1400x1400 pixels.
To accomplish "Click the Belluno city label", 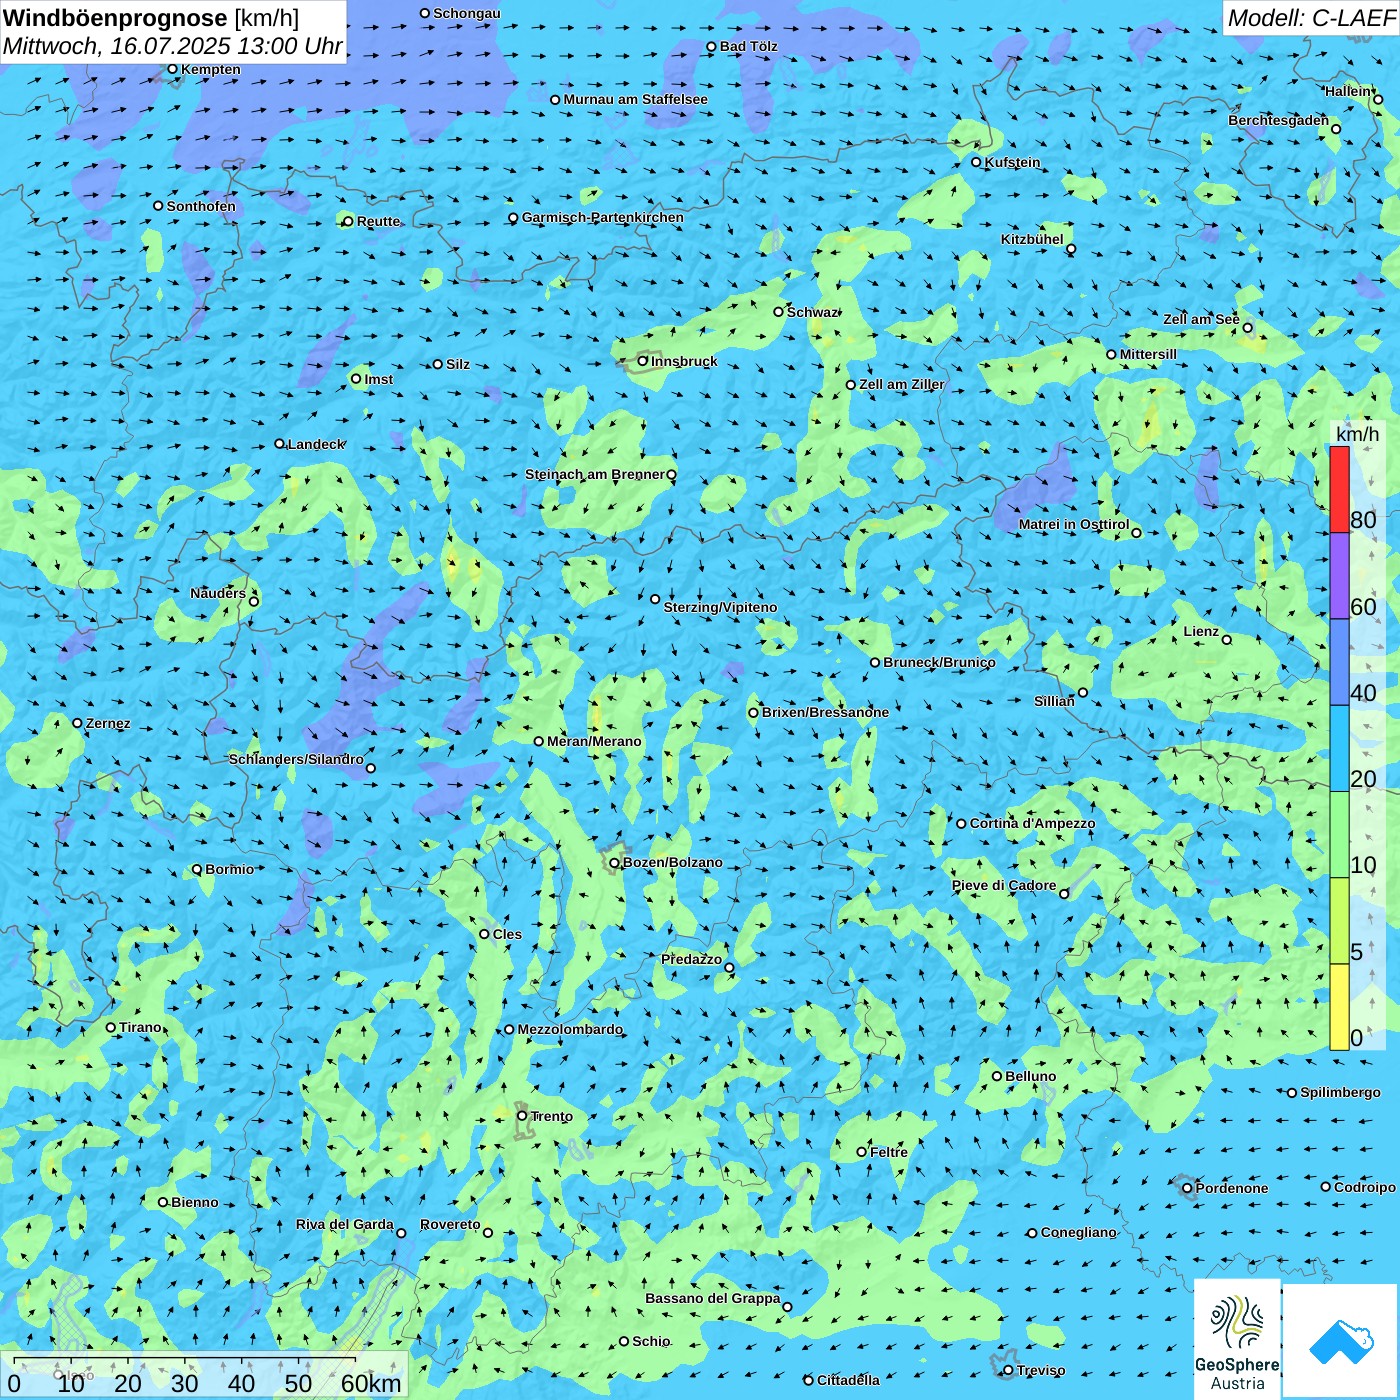I will [1031, 1076].
